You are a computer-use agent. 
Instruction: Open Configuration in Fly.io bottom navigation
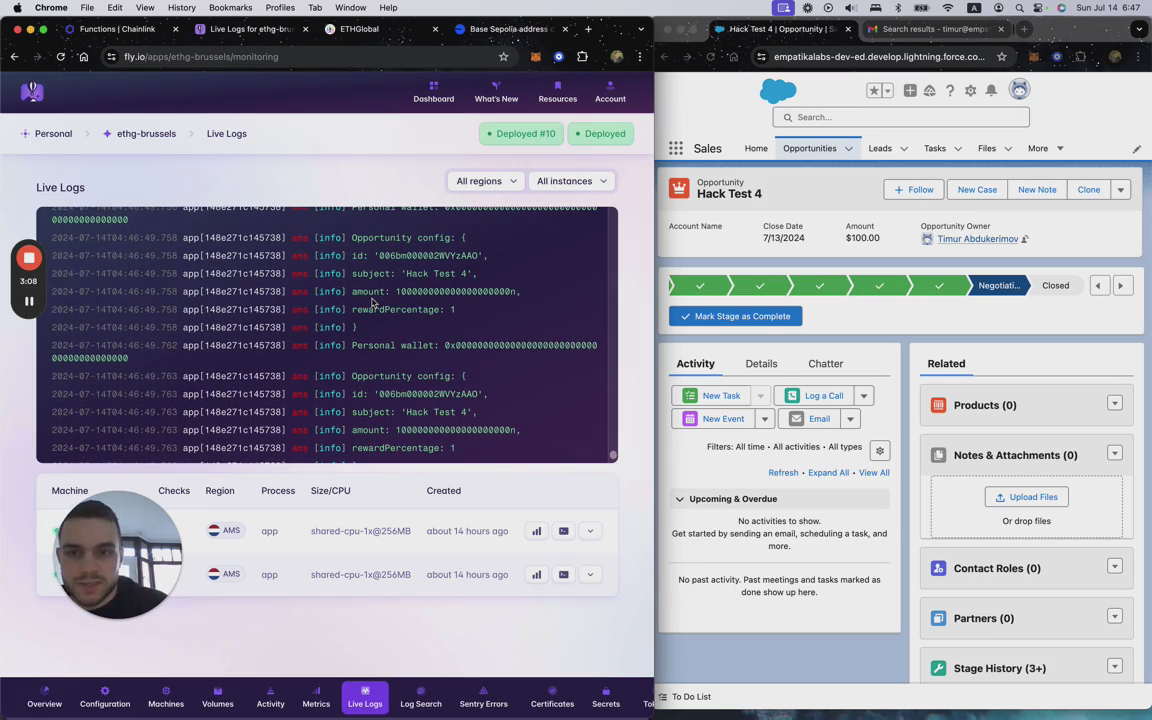(x=105, y=697)
